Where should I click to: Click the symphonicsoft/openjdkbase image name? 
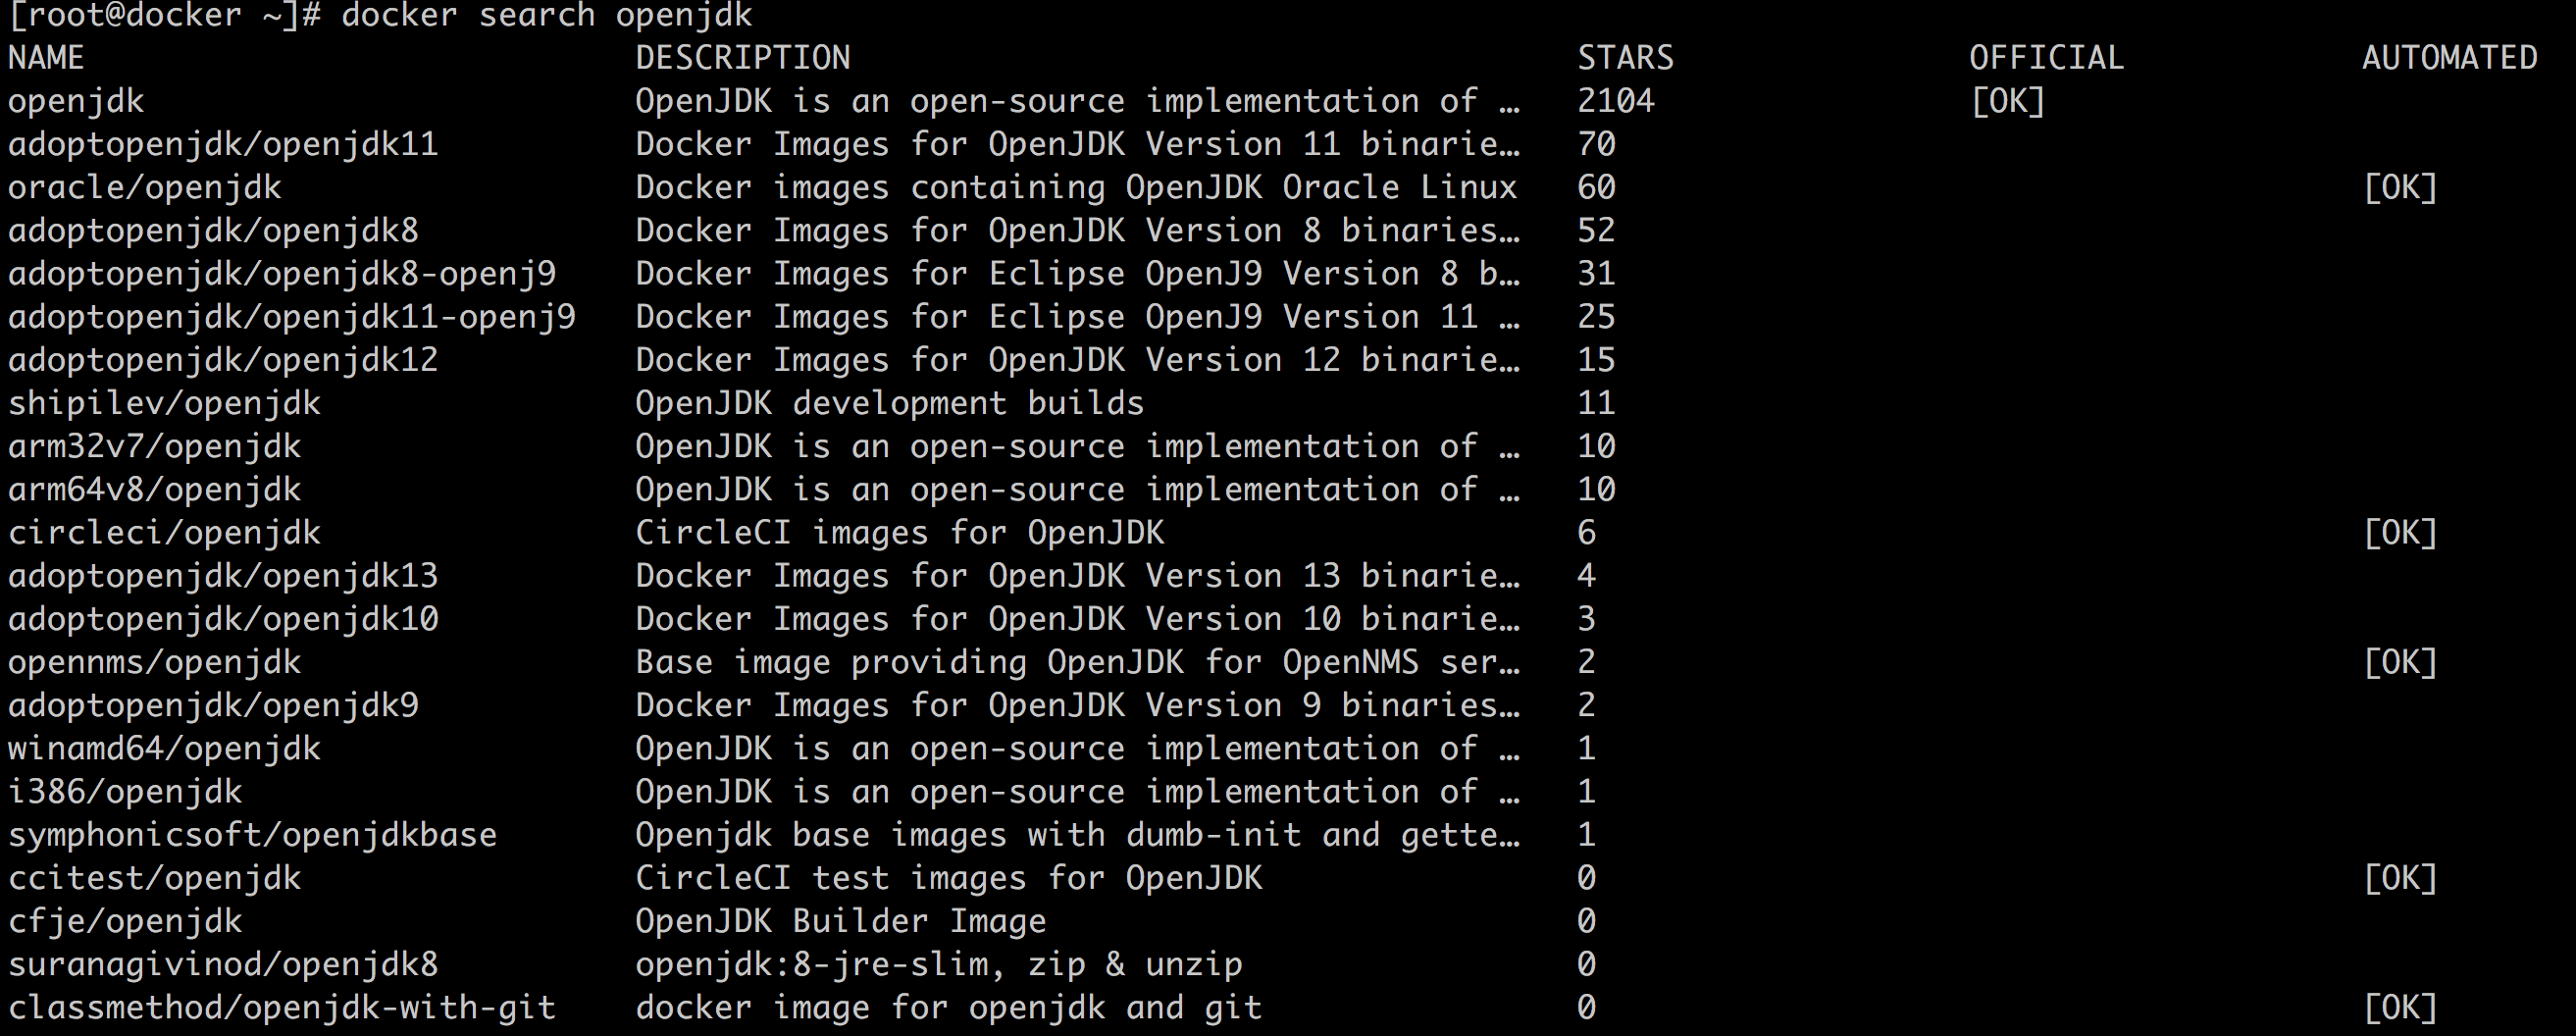pyautogui.click(x=252, y=835)
